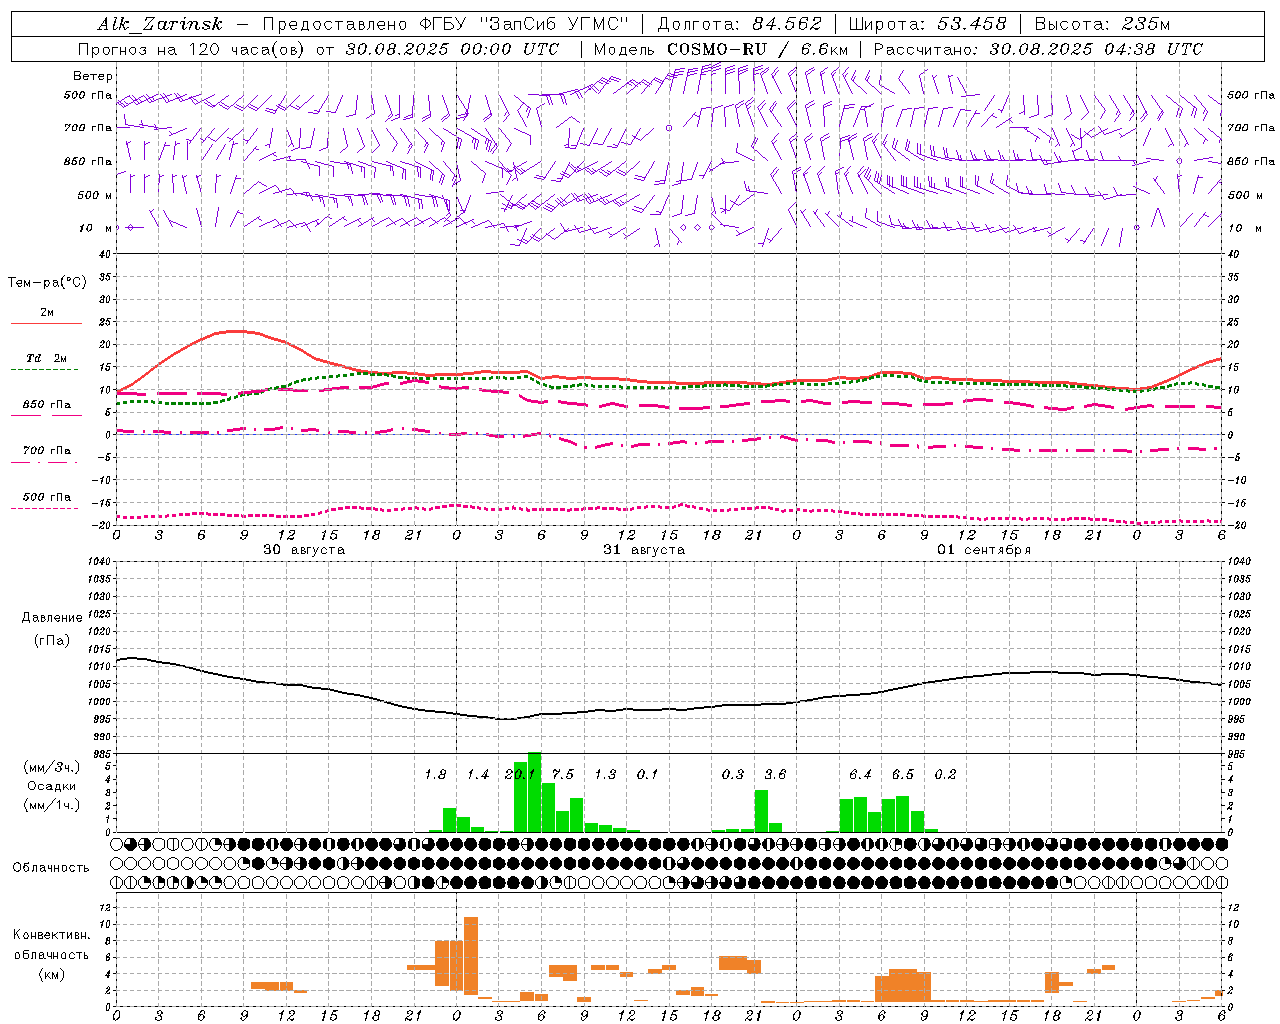This screenshot has width=1280, height=1024.
Task: Click the 850 гПа entry in the temperature legend
Action: (46, 405)
